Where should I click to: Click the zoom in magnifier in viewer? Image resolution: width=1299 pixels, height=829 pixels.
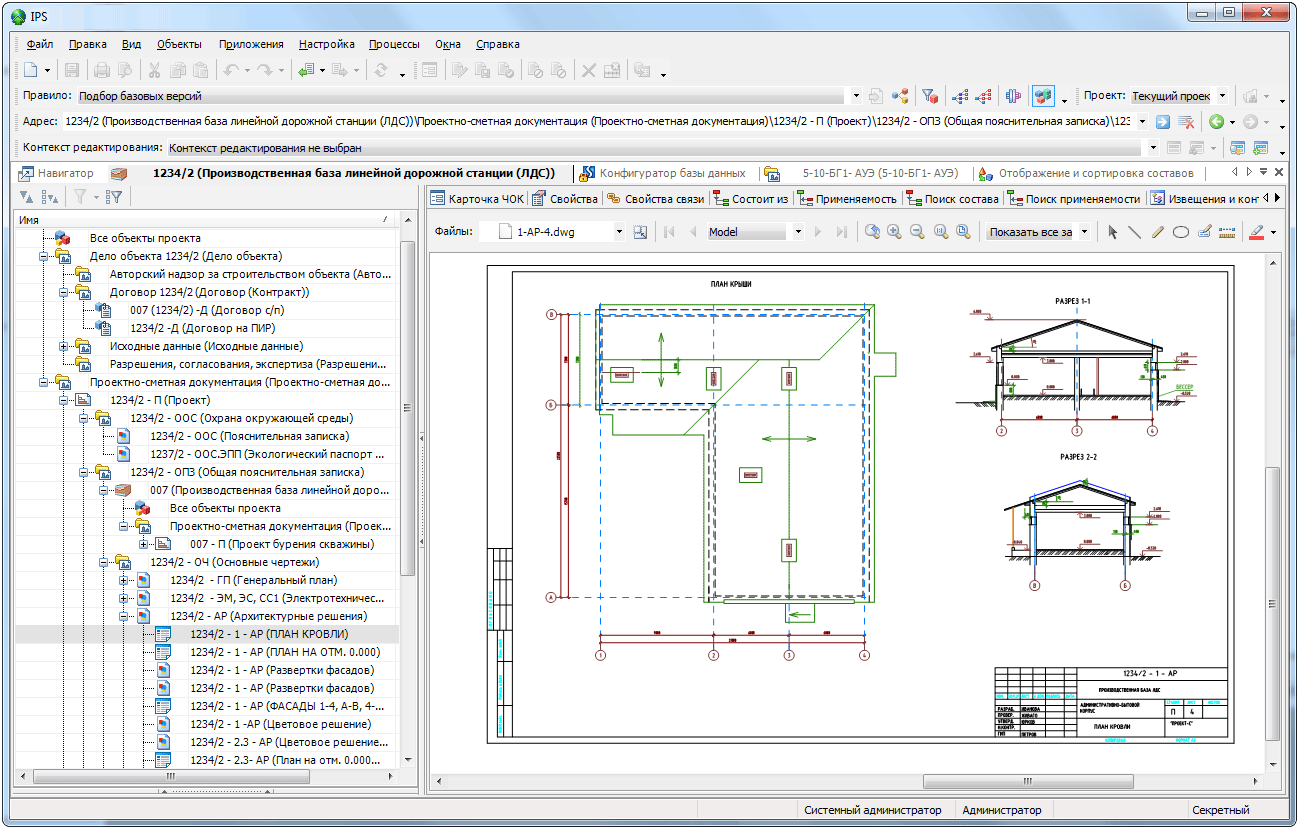(894, 232)
